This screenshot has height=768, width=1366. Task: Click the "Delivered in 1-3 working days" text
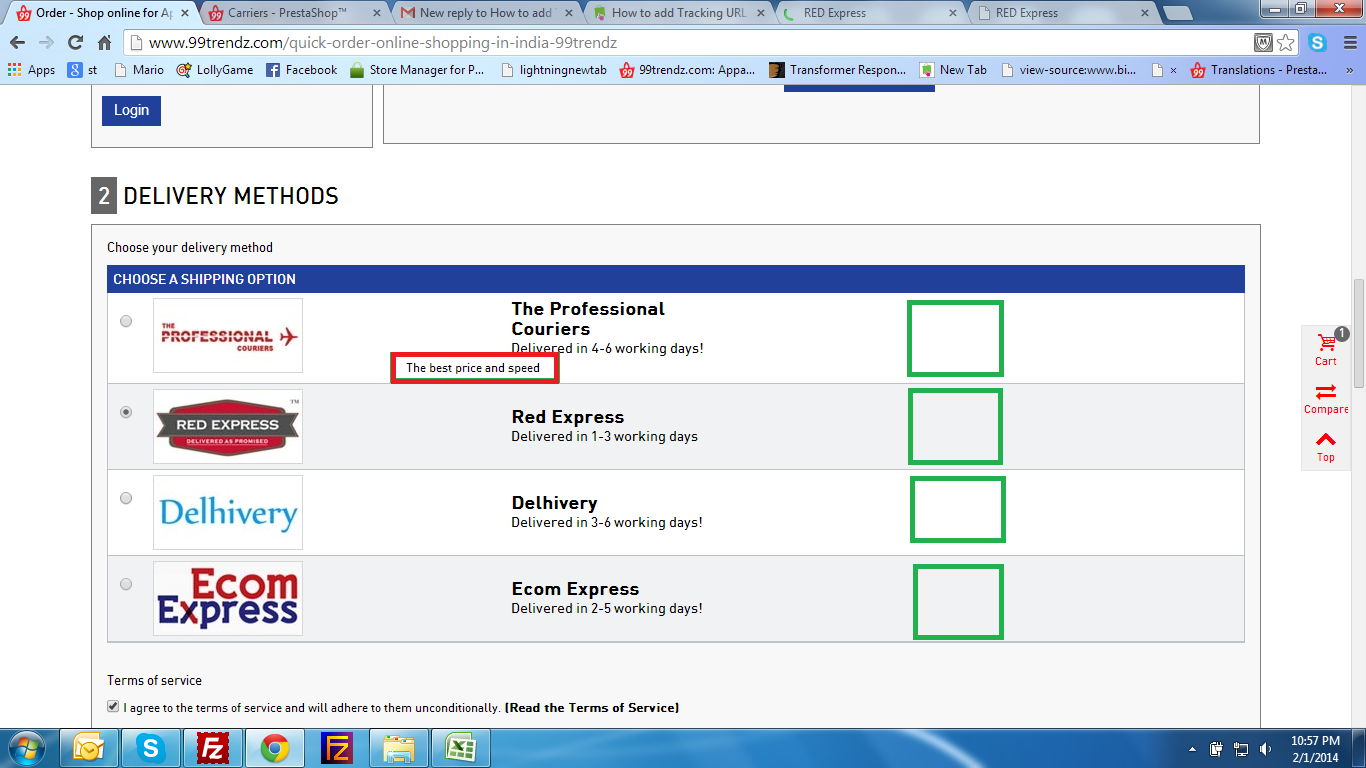pyautogui.click(x=604, y=437)
